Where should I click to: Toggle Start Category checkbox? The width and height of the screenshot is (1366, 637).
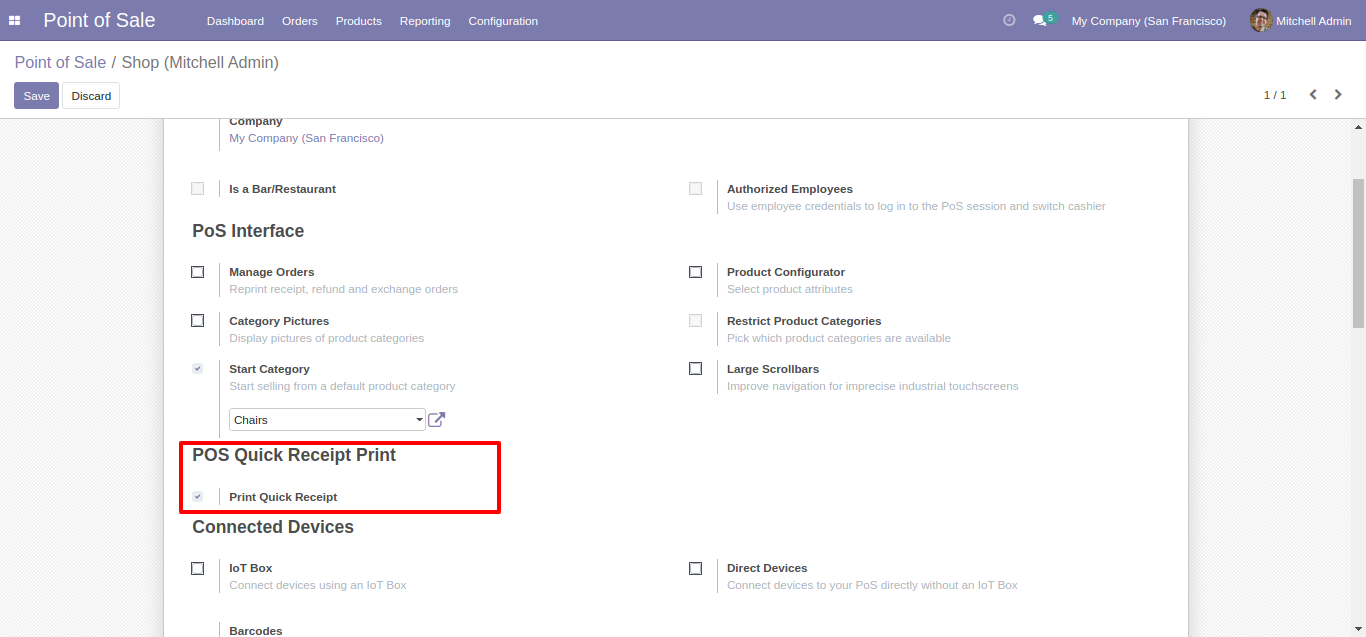pos(198,369)
